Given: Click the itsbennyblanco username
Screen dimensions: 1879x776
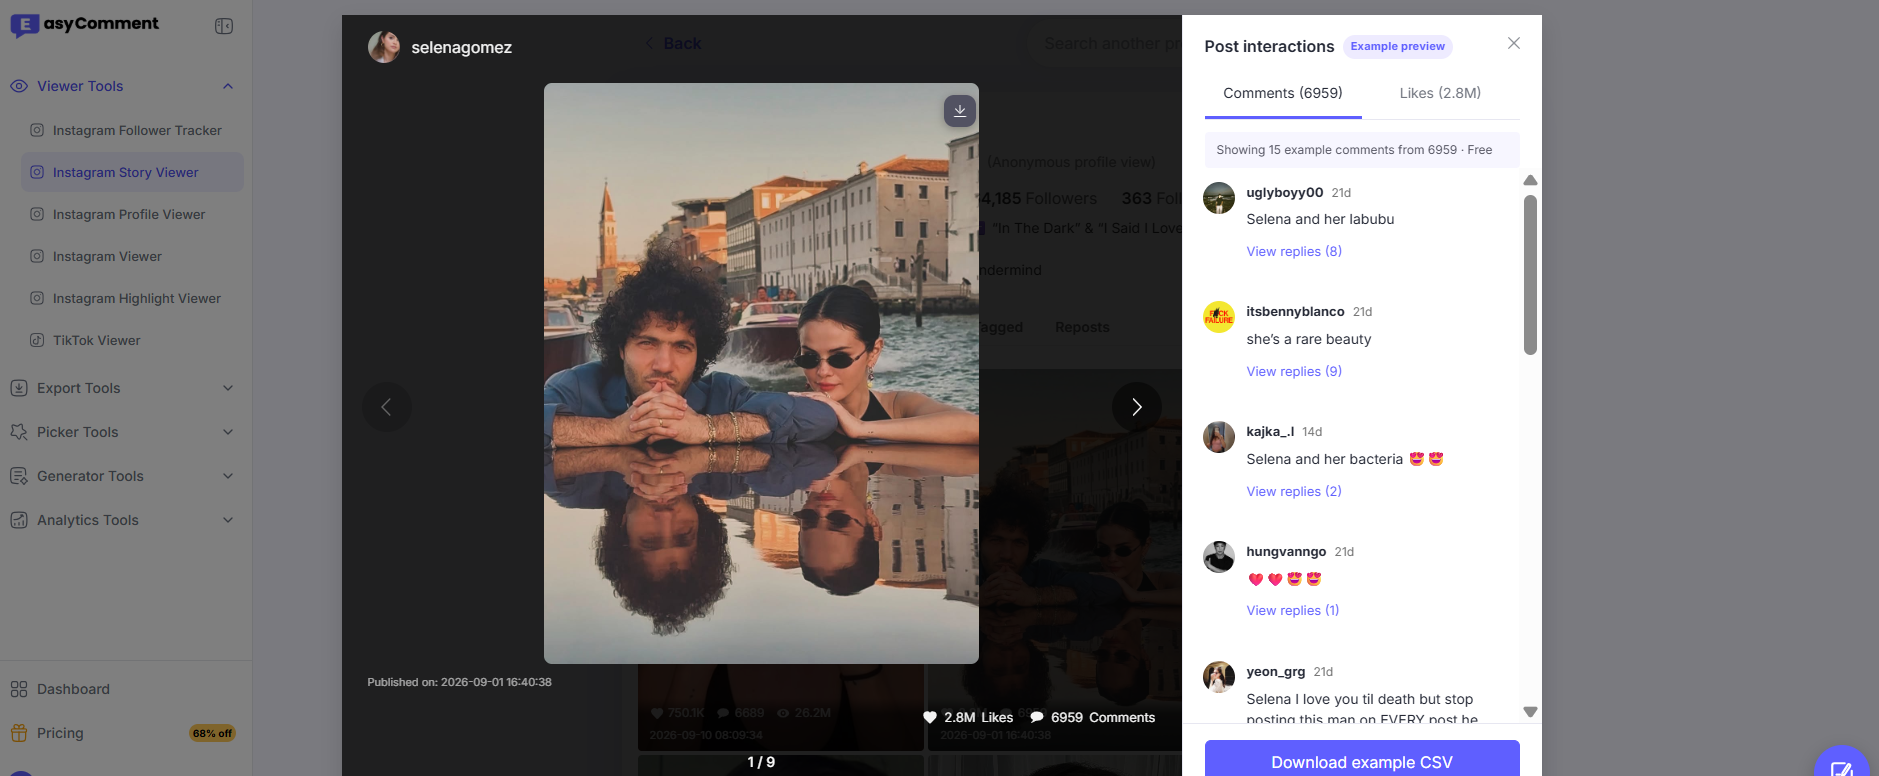Looking at the screenshot, I should tap(1295, 311).
